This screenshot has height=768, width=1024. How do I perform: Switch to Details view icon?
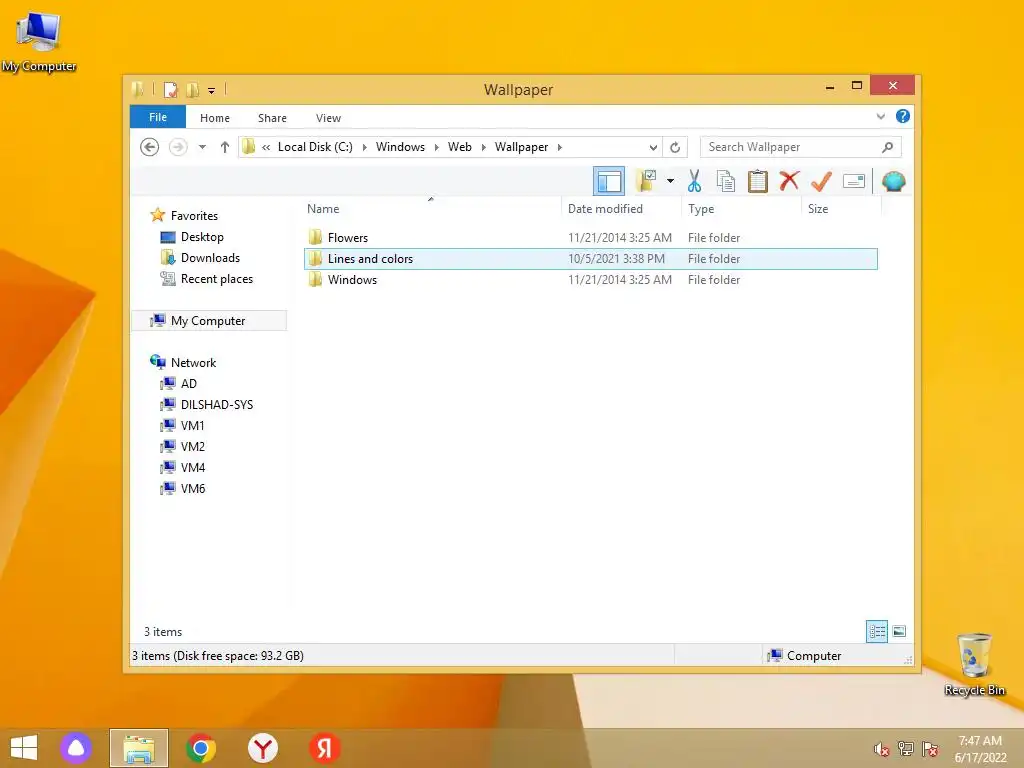tap(877, 632)
